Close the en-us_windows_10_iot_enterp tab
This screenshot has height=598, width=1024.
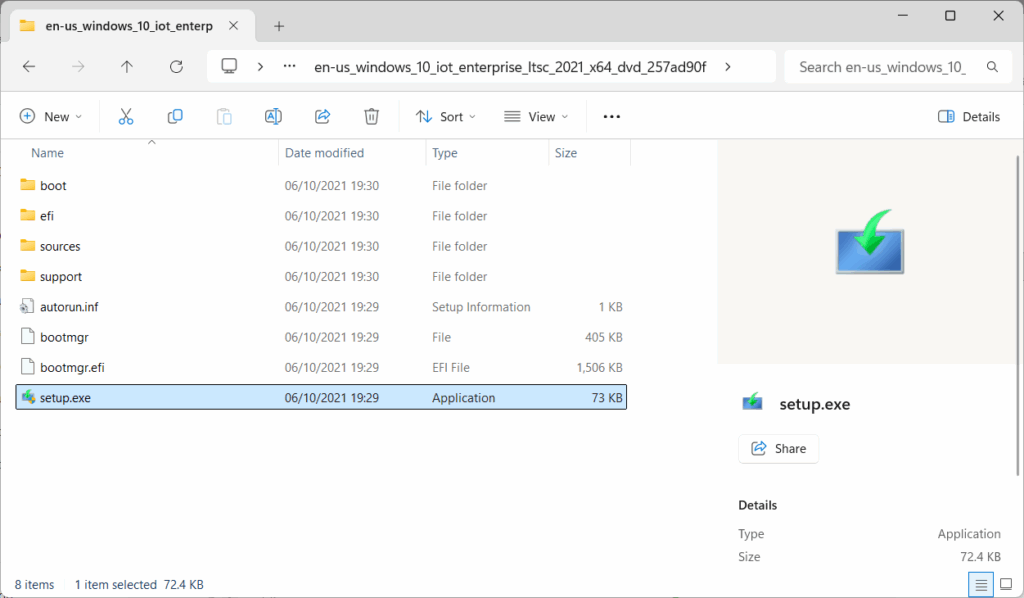tap(233, 26)
